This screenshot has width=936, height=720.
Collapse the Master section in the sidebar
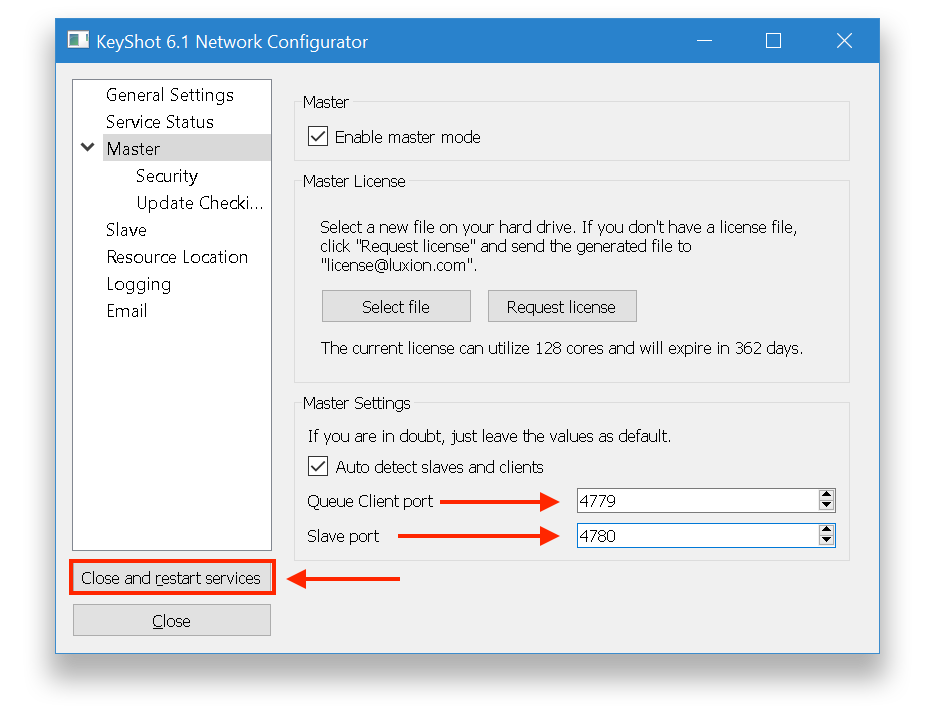pyautogui.click(x=87, y=147)
